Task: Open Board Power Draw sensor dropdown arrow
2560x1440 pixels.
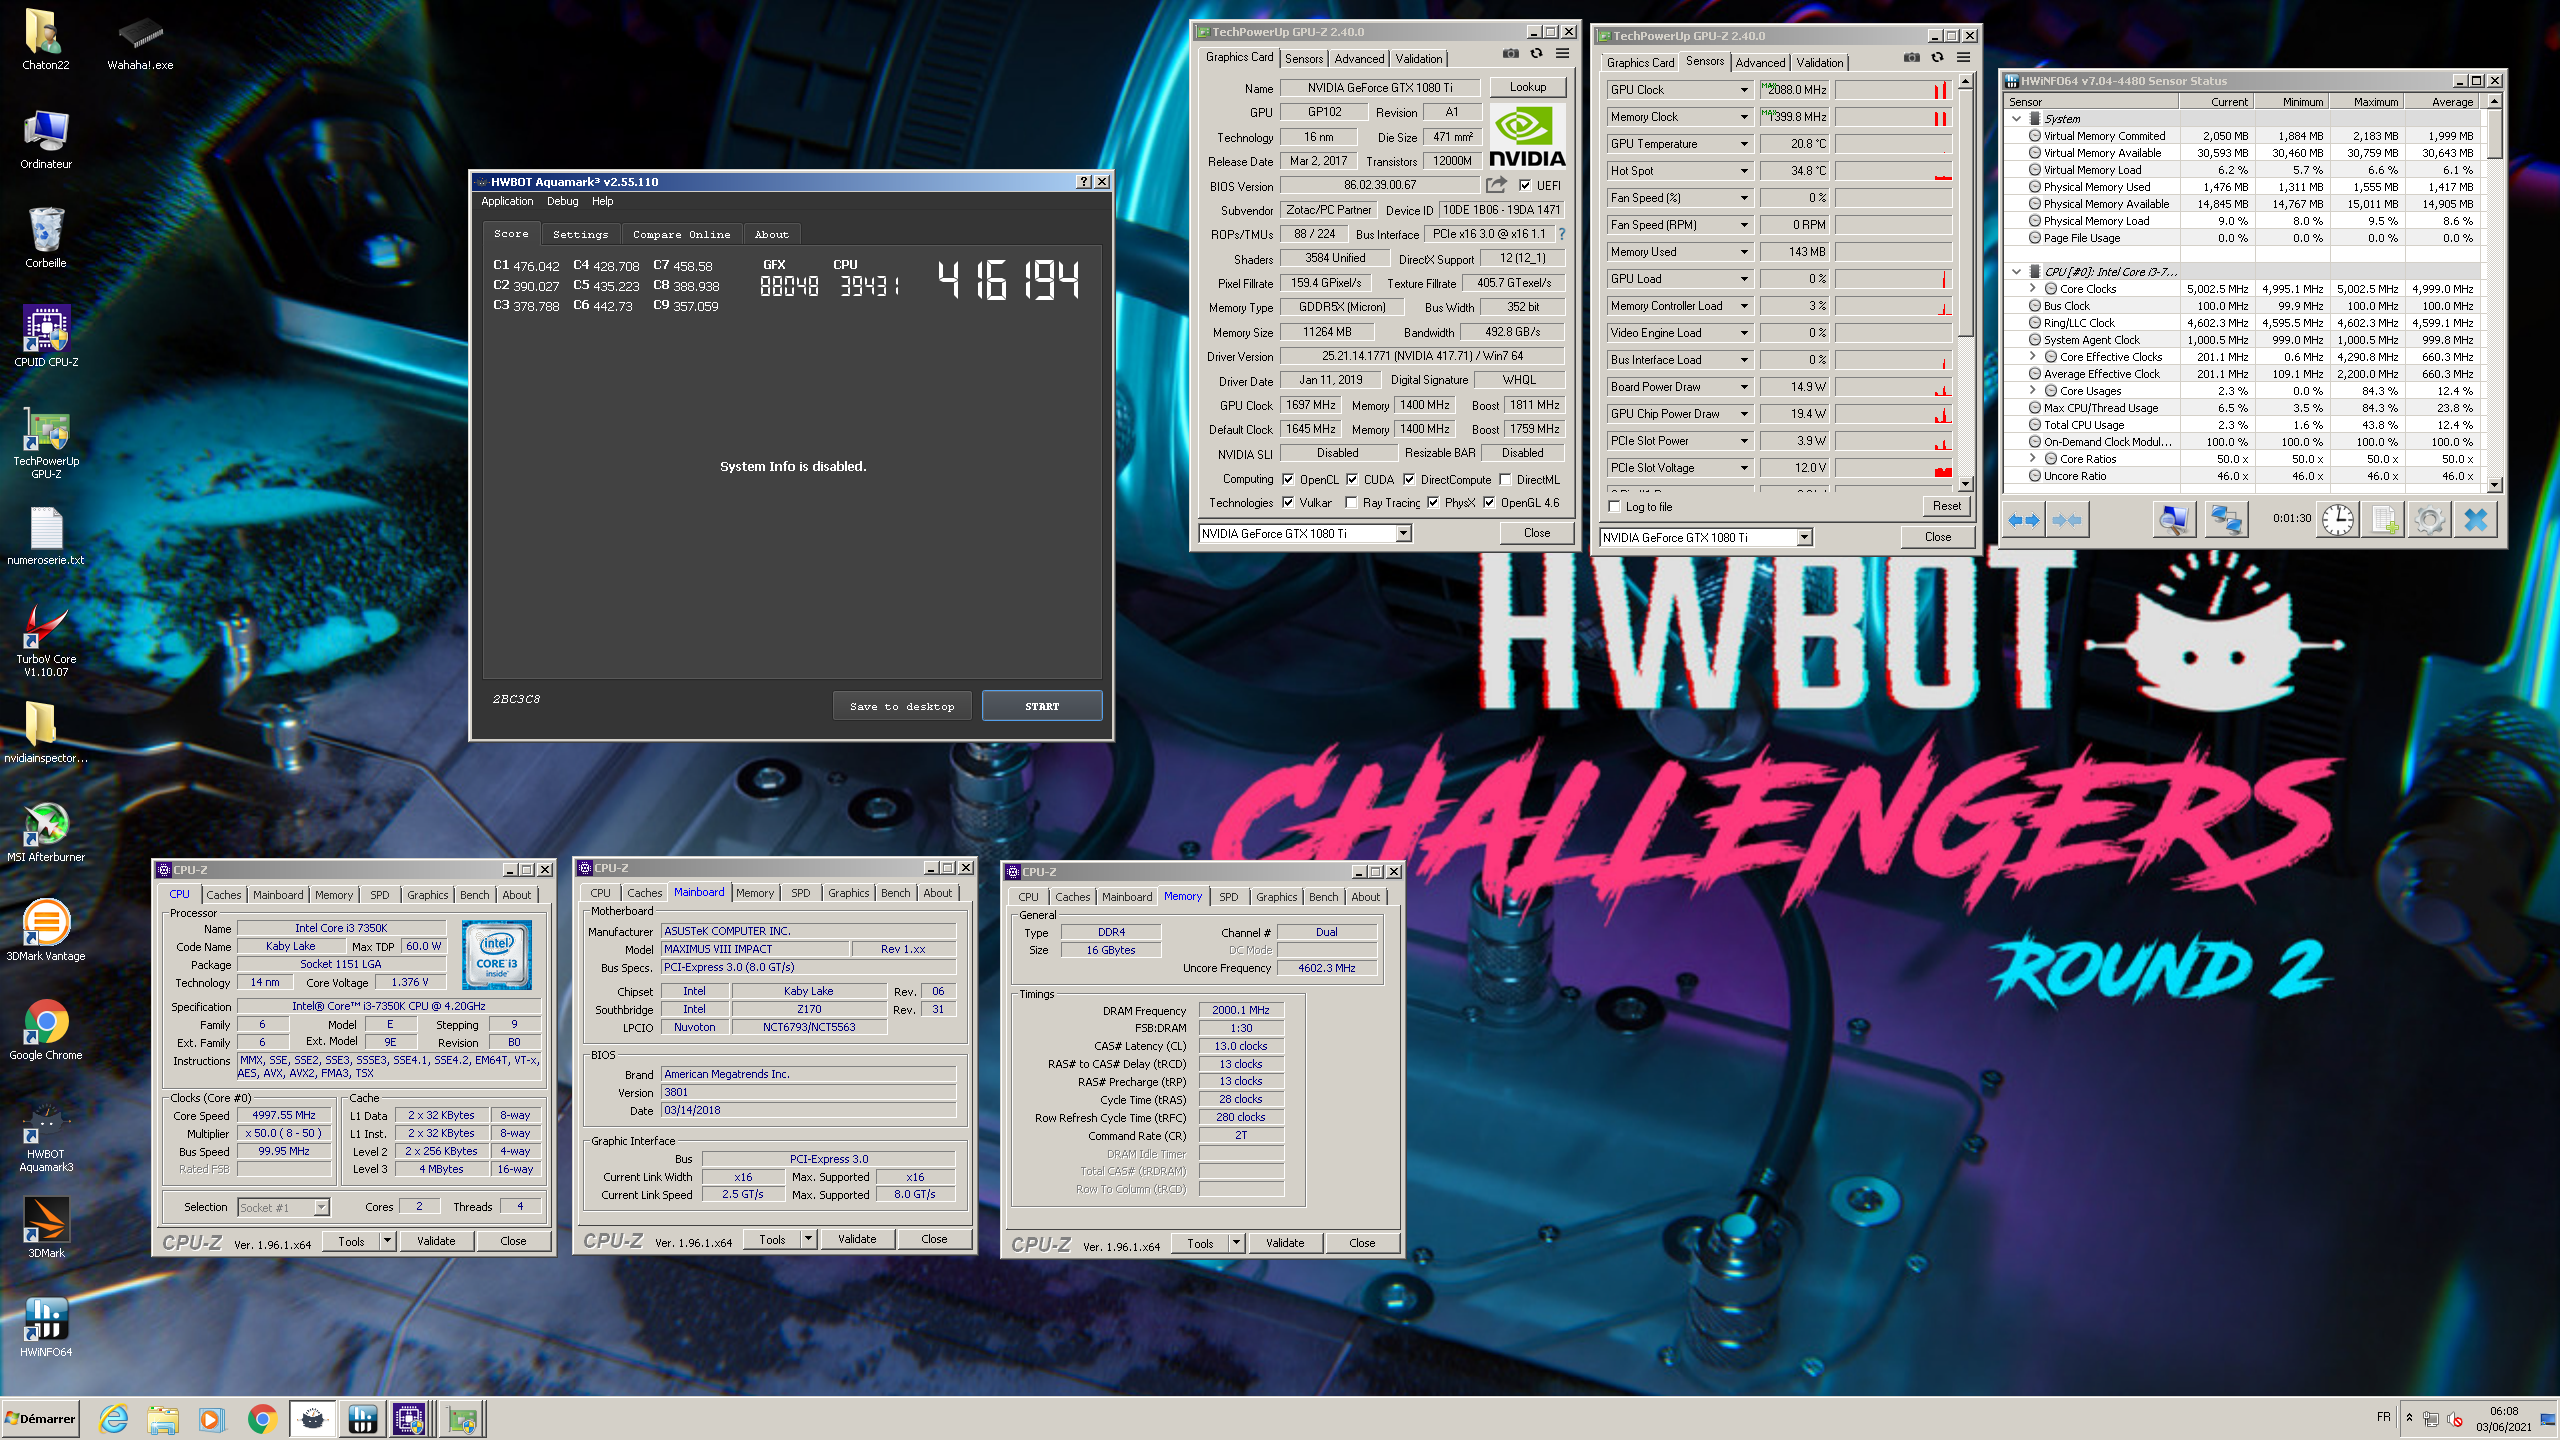Action: pos(1744,387)
